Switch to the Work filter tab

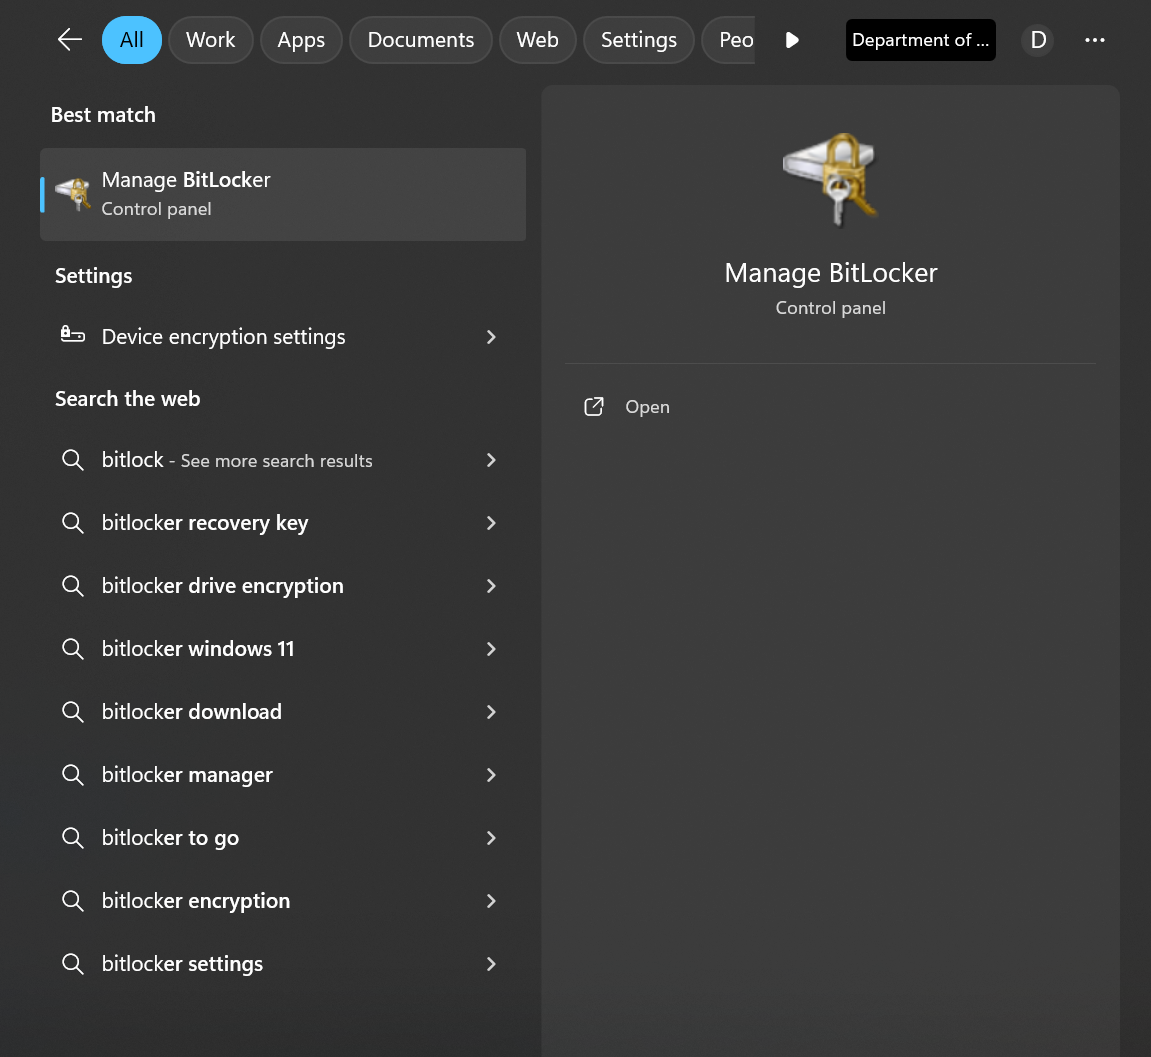click(x=211, y=40)
